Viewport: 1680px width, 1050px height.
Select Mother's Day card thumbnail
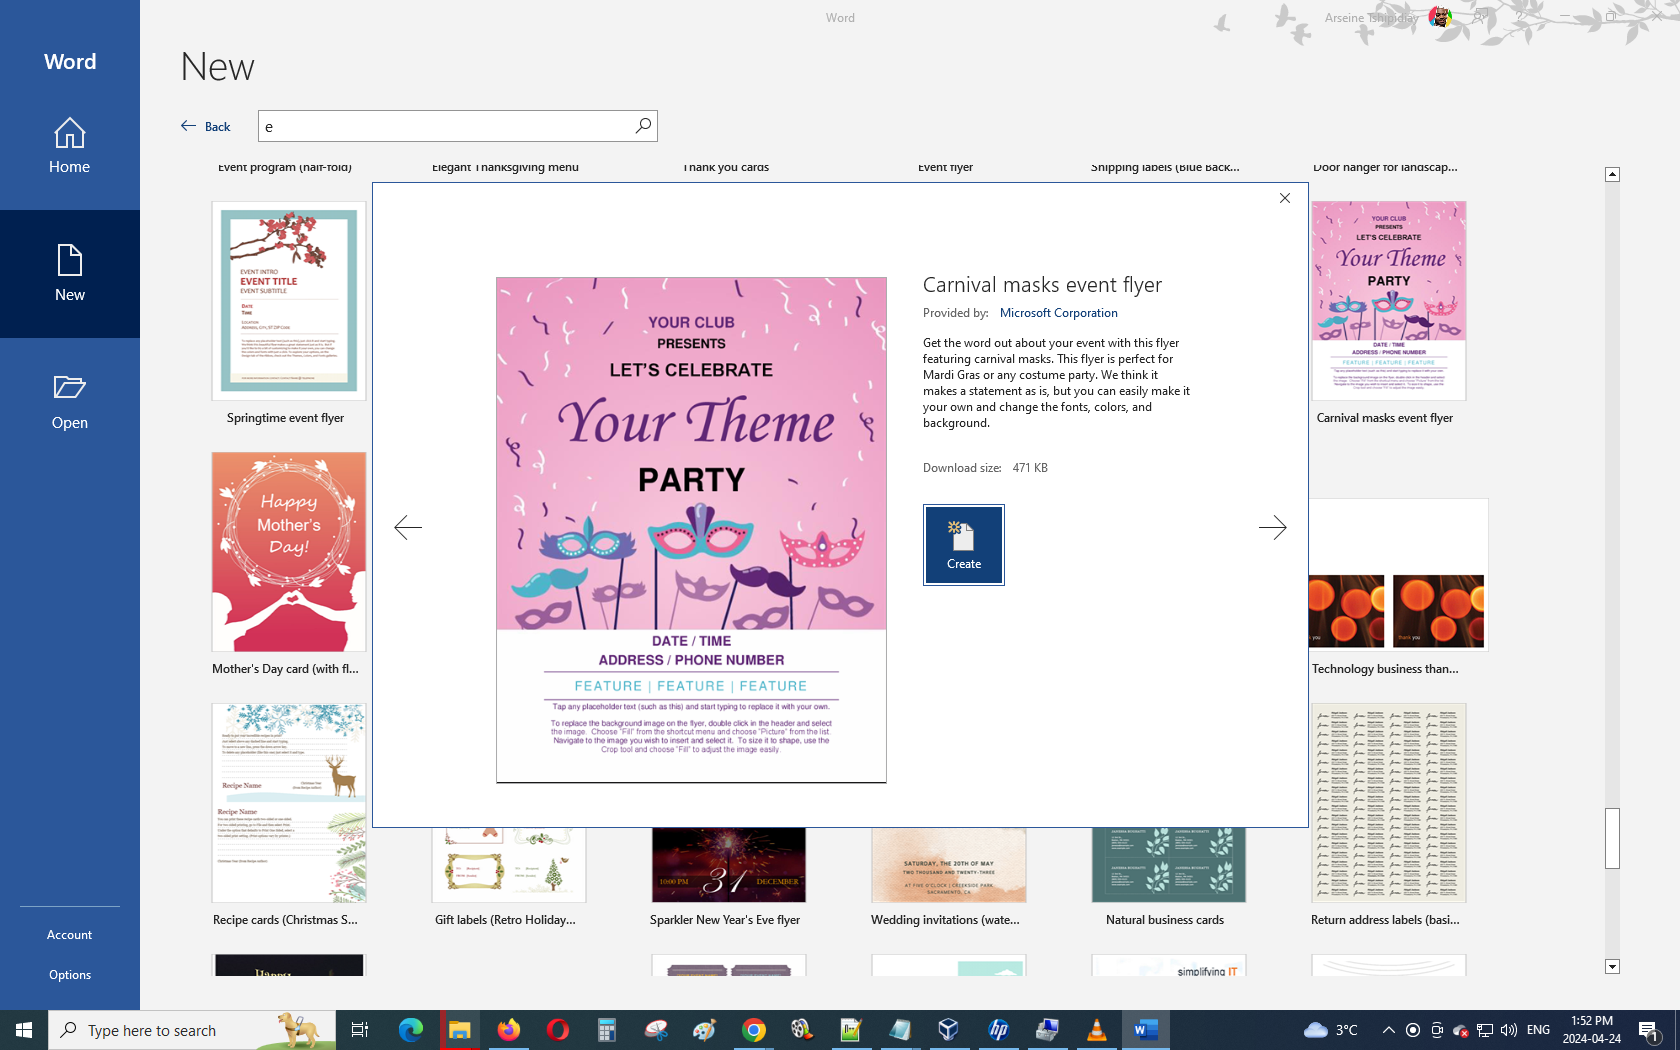click(289, 552)
